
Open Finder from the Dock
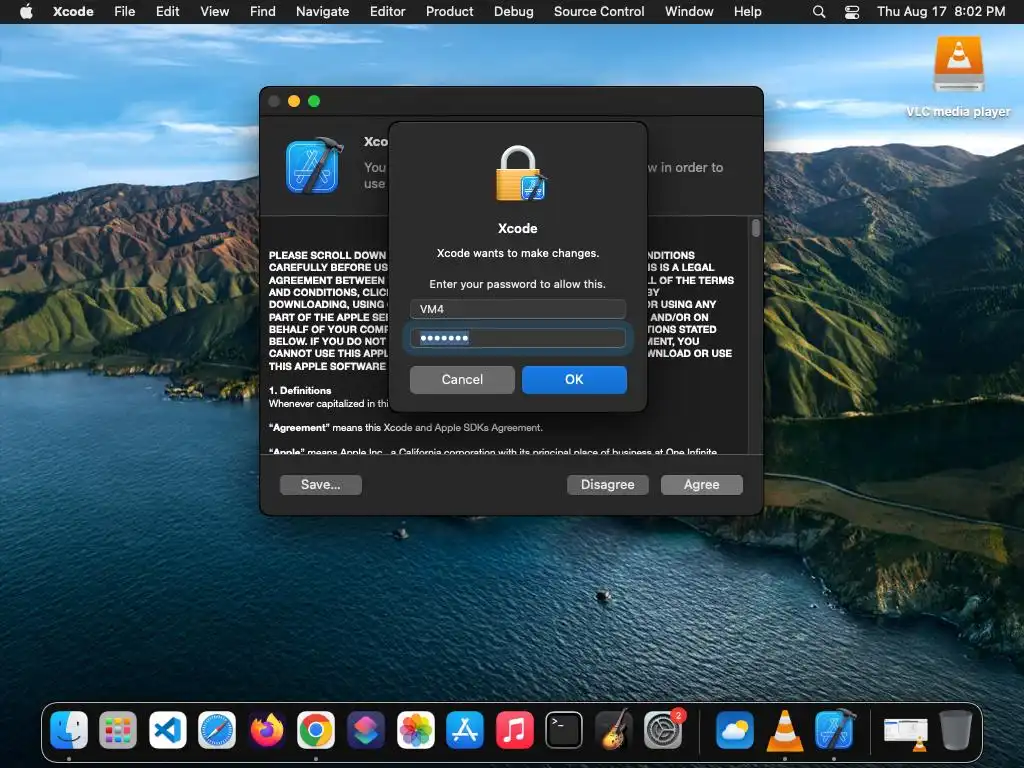pyautogui.click(x=69, y=729)
